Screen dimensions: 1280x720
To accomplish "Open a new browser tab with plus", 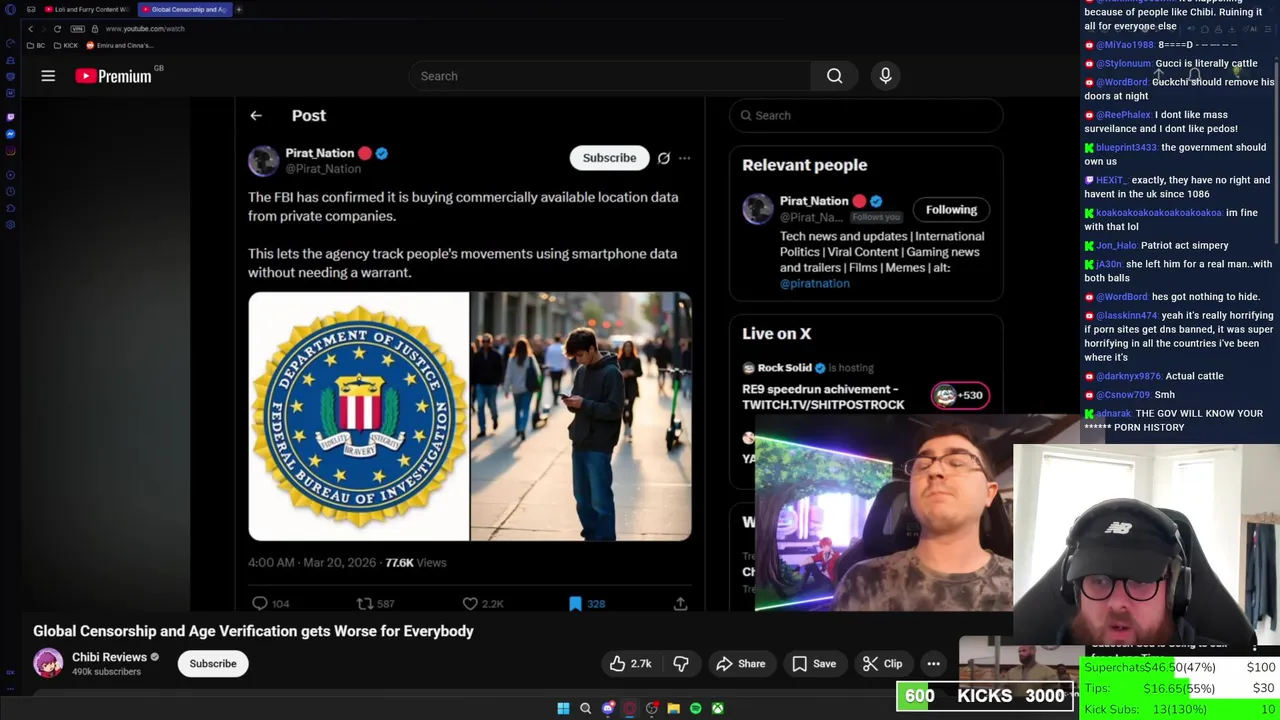I will [239, 9].
